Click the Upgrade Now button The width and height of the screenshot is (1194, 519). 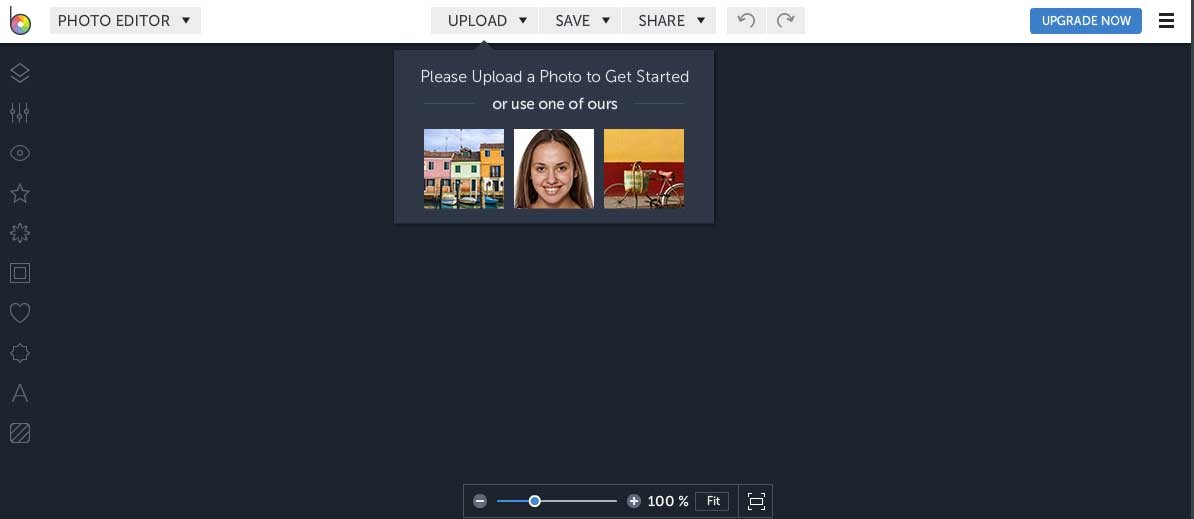click(x=1085, y=20)
